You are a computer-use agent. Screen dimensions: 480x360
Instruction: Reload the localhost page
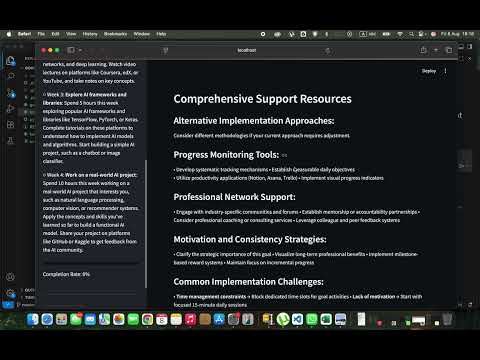[327, 51]
